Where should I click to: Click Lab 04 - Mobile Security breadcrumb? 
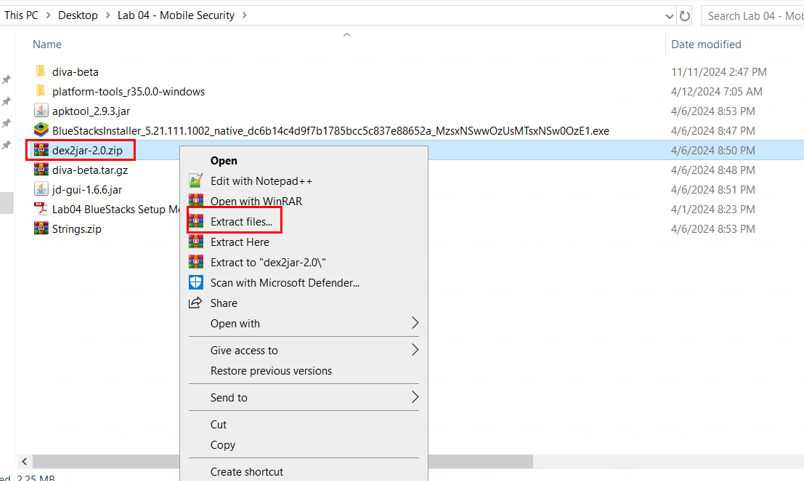pos(176,15)
